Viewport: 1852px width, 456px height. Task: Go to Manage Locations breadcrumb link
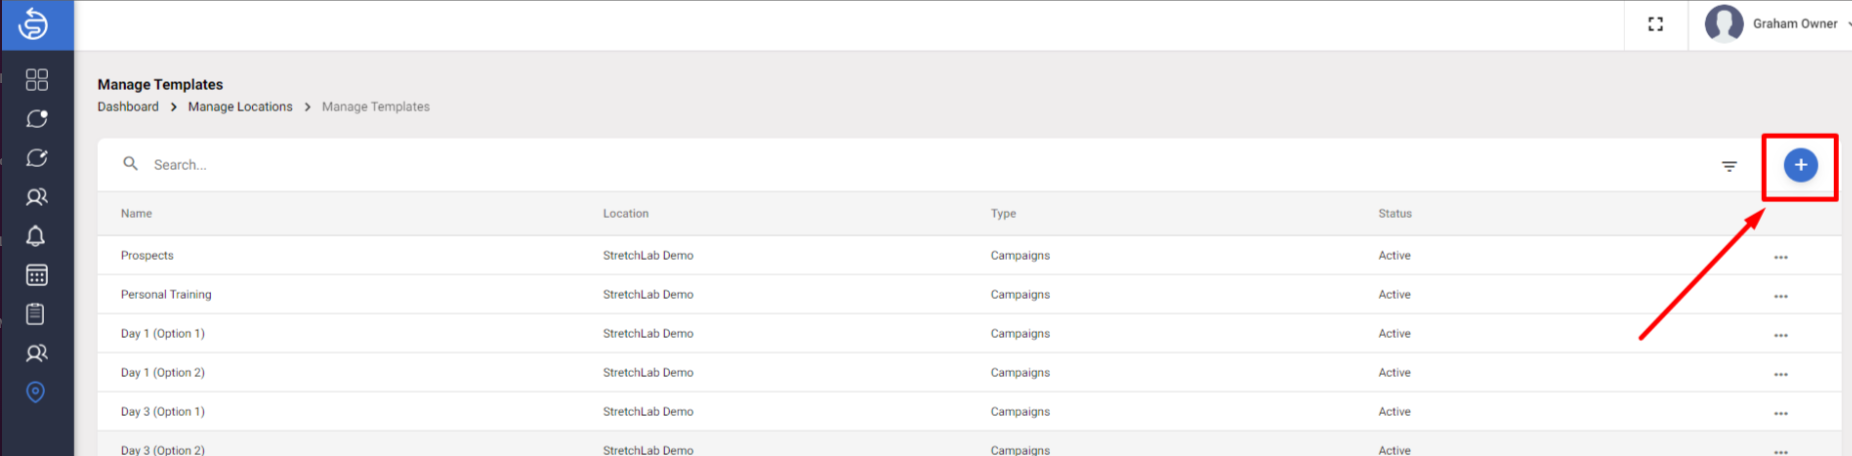click(240, 107)
